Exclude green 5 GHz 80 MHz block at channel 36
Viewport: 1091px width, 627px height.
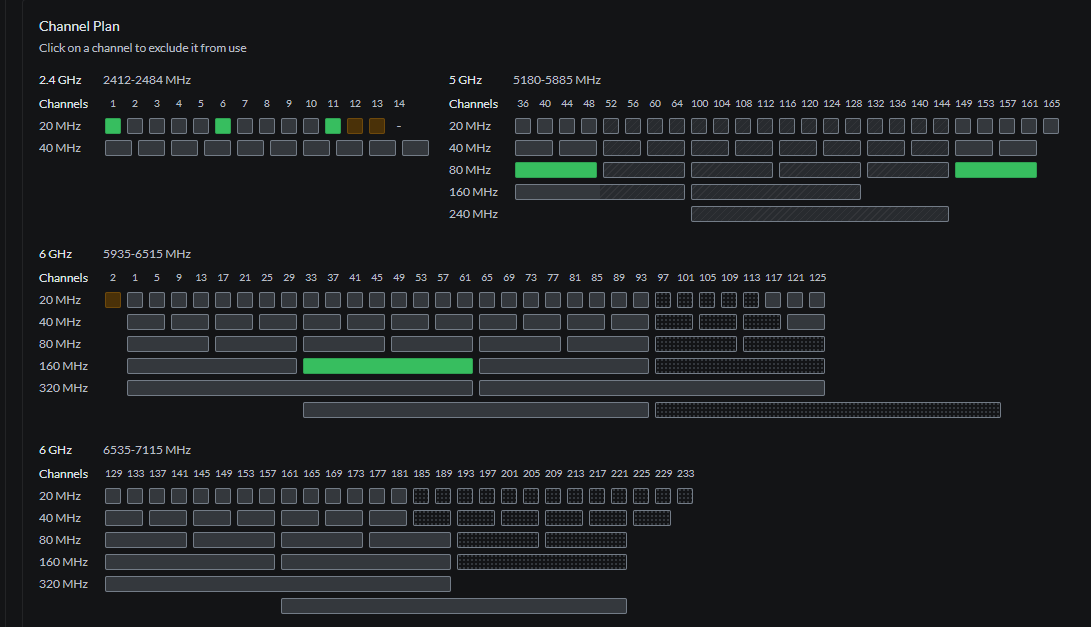(556, 170)
